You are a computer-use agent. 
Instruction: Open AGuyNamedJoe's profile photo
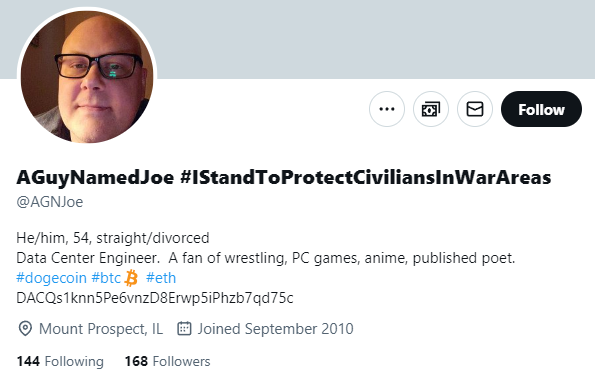[87, 77]
